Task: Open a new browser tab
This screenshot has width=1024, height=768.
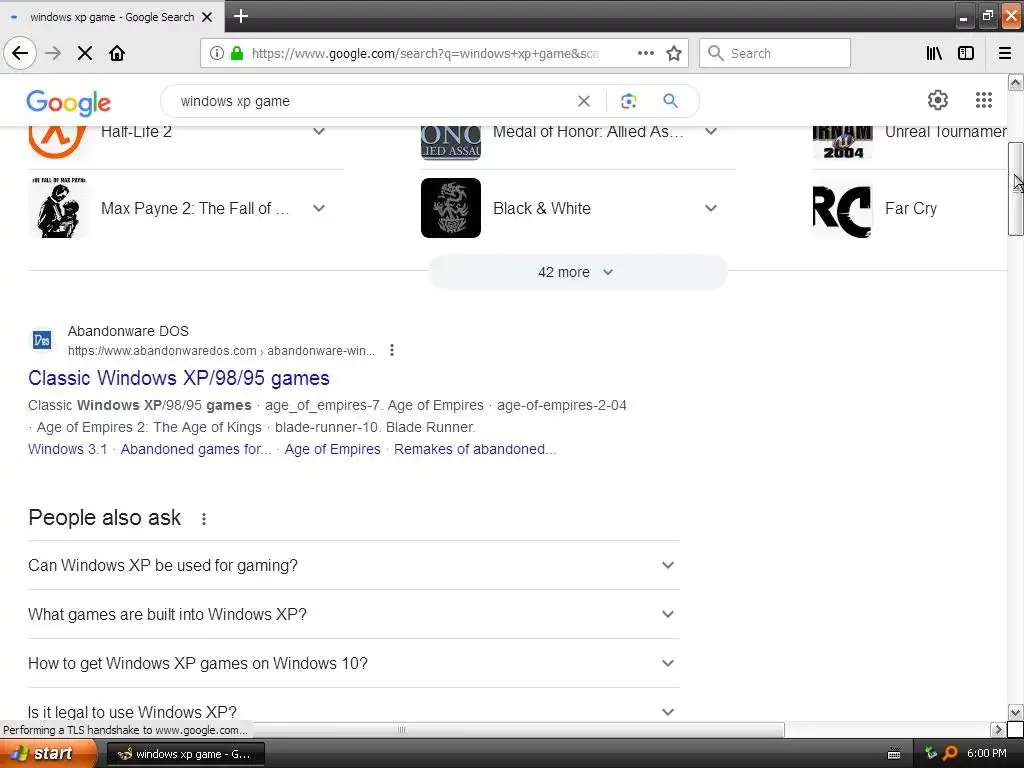Action: (240, 16)
